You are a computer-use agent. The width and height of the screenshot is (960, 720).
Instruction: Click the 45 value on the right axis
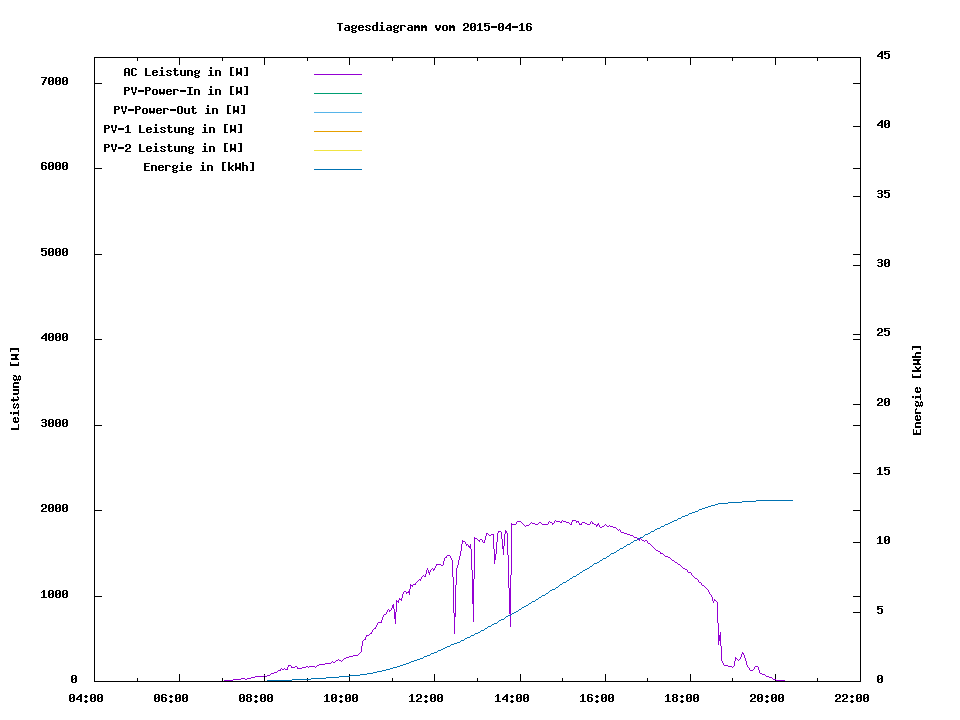883,55
